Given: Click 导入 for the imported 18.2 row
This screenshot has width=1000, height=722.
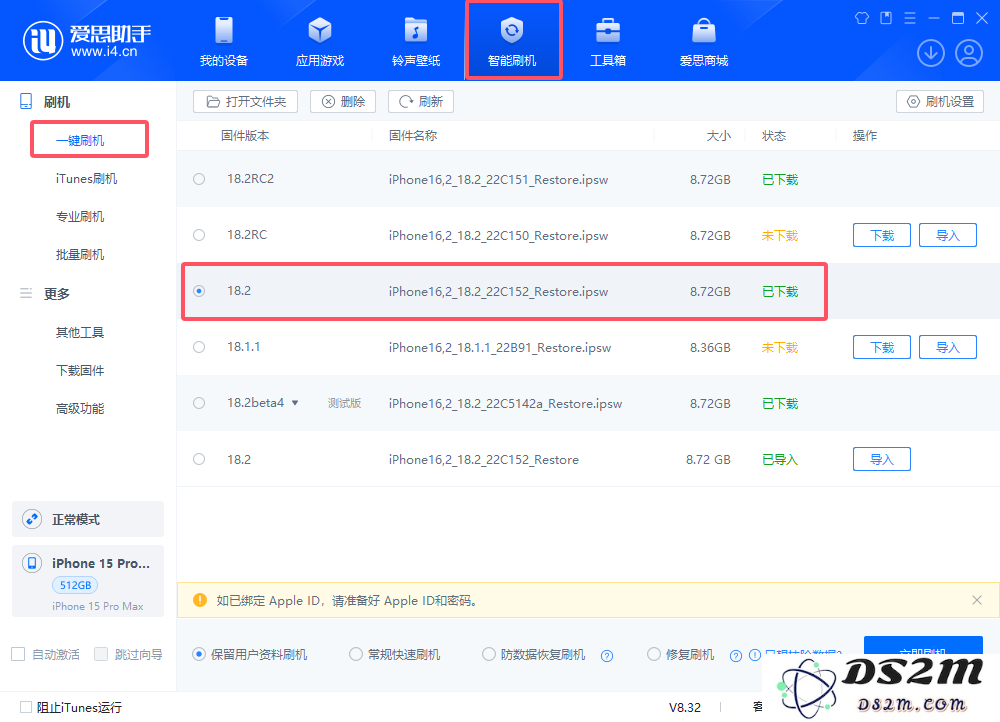Looking at the screenshot, I should (x=881, y=459).
